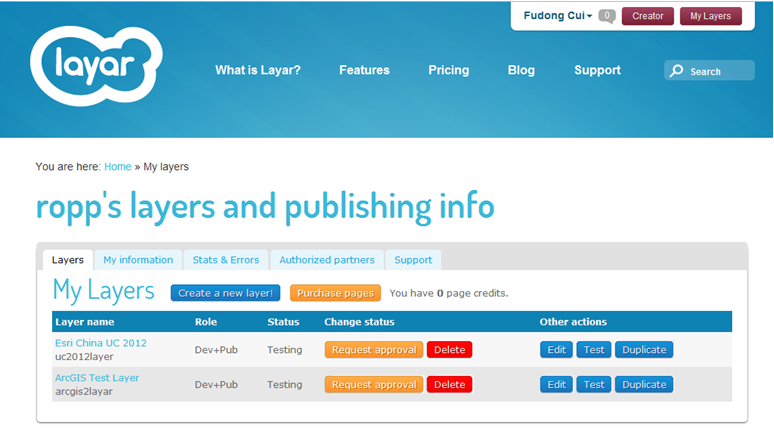Switch to the Stats & Errors tab

[226, 260]
